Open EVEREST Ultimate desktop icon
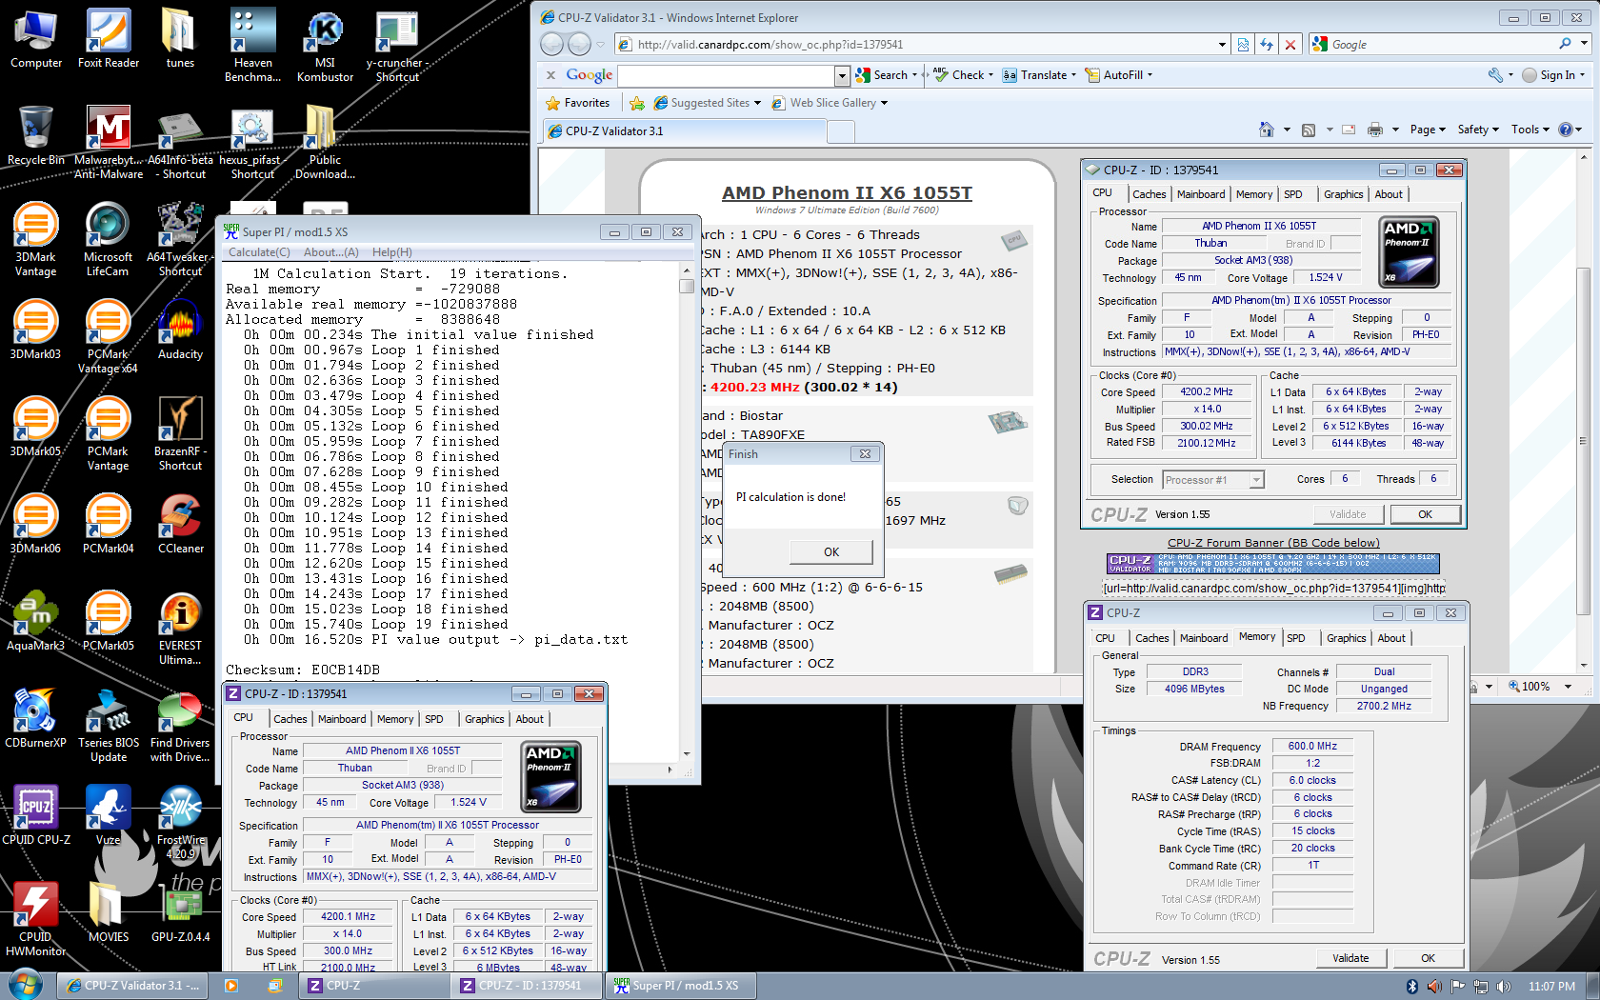1600x1000 pixels. pyautogui.click(x=180, y=628)
